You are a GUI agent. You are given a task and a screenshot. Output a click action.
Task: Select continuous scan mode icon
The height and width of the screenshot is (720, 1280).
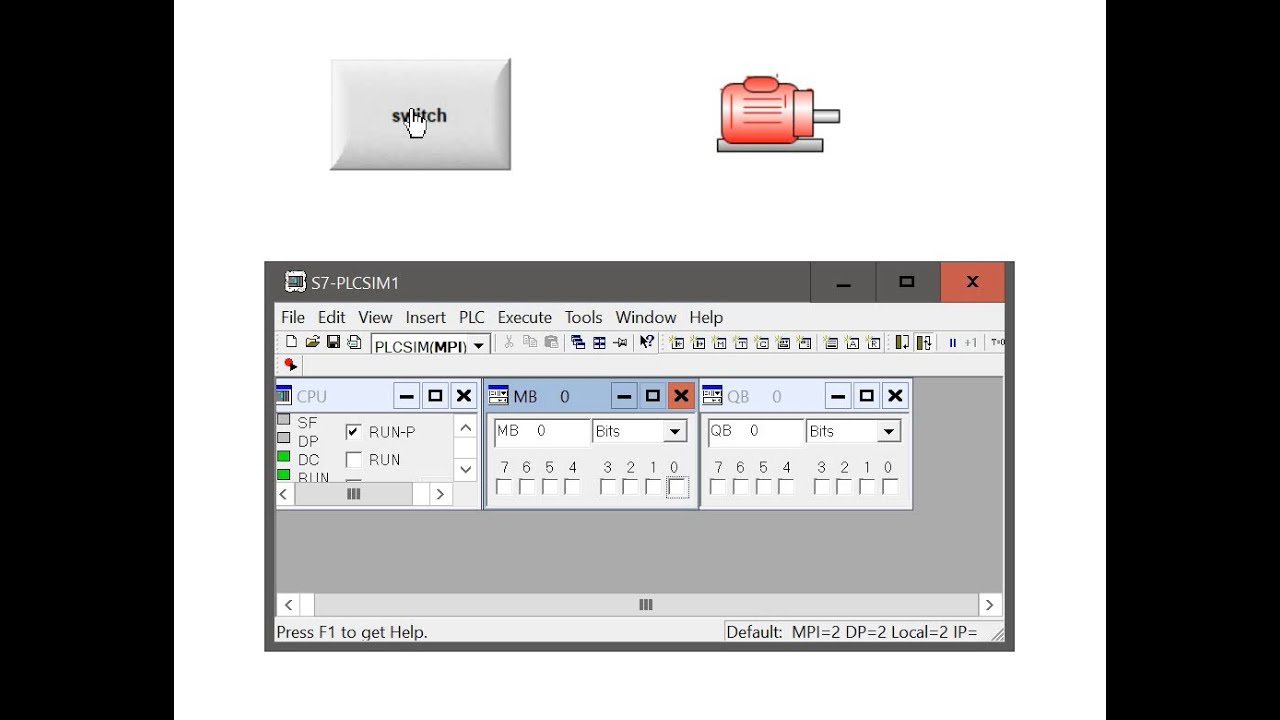click(924, 343)
